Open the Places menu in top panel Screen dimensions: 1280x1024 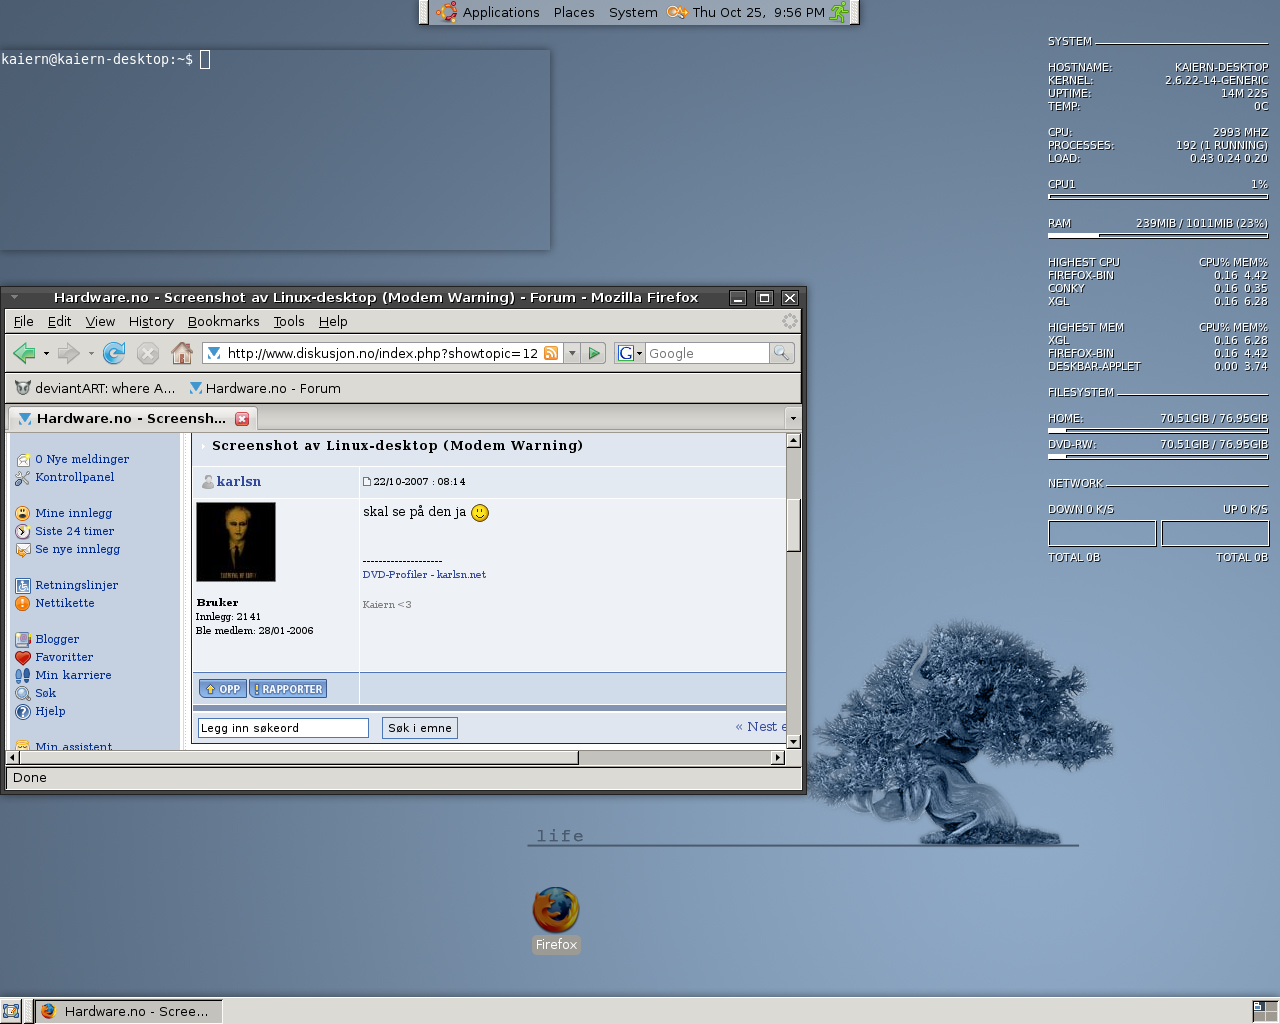click(x=574, y=12)
